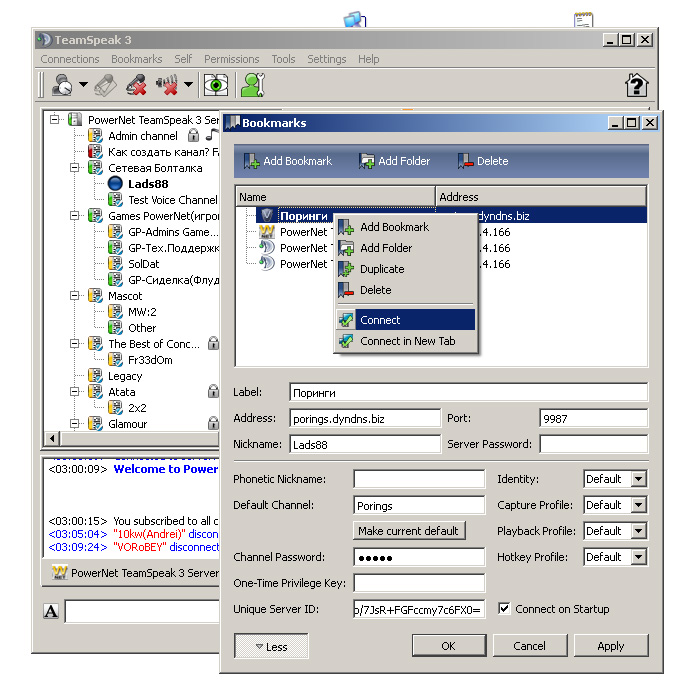The width and height of the screenshot is (700, 700).
Task: Collapse the Mascot channel
Action: click(x=75, y=296)
